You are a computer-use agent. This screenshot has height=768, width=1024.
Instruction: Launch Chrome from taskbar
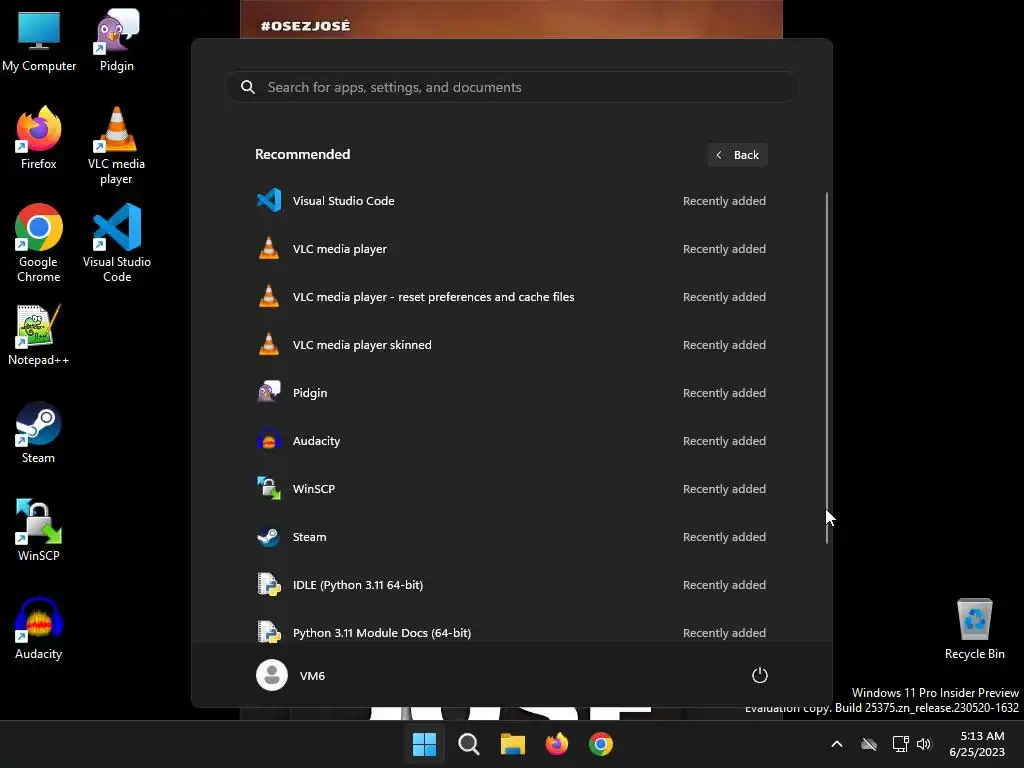601,744
